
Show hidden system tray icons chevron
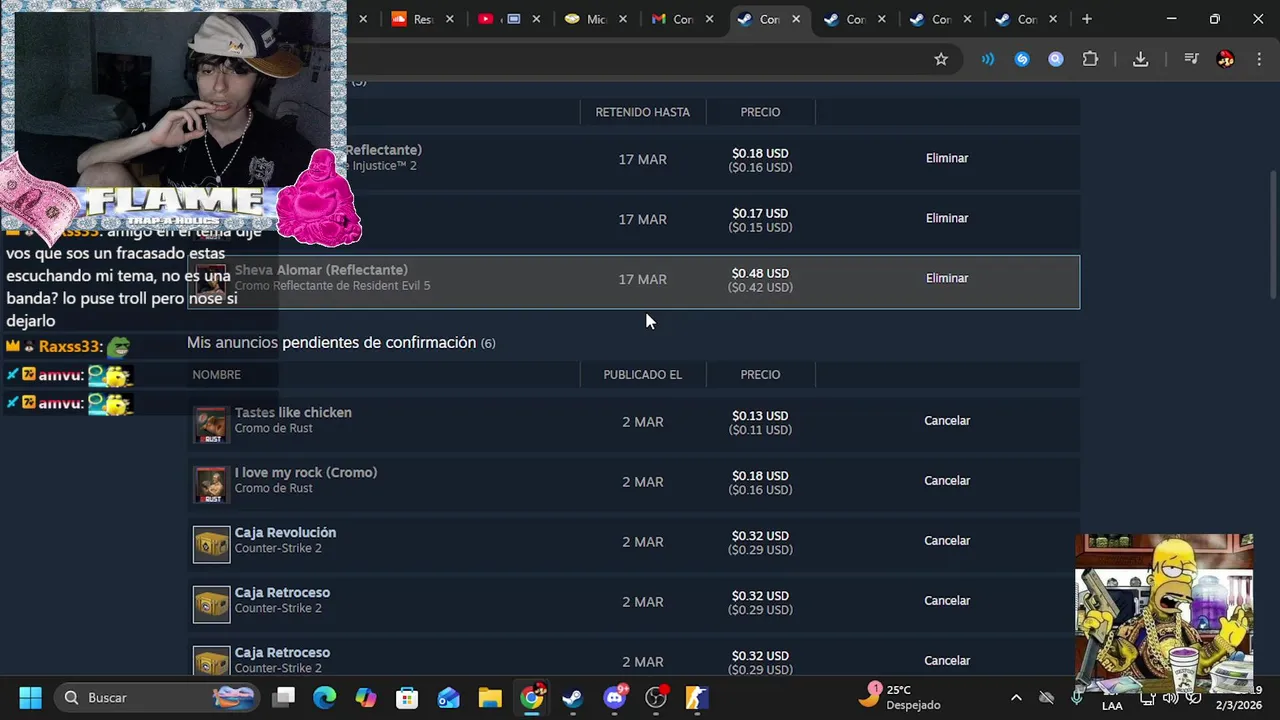1016,697
